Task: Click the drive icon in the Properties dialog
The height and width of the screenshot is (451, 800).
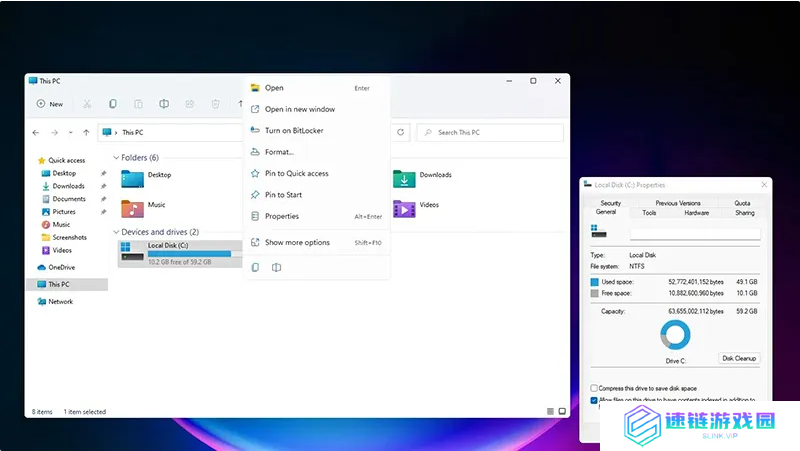Action: (x=598, y=231)
